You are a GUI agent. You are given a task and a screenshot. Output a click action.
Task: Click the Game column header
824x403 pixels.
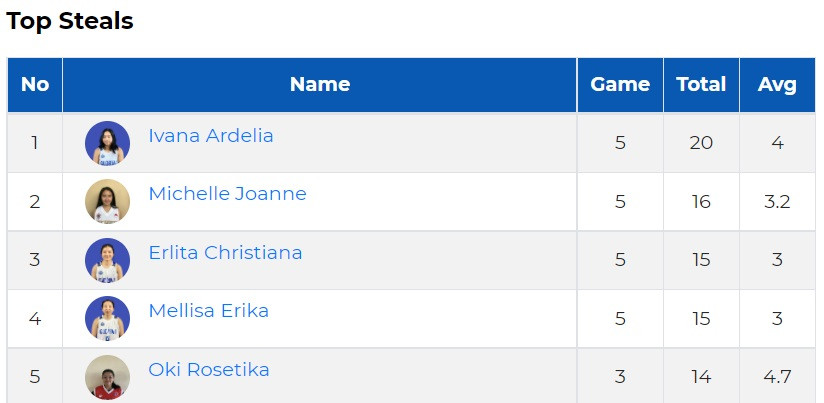click(x=620, y=85)
